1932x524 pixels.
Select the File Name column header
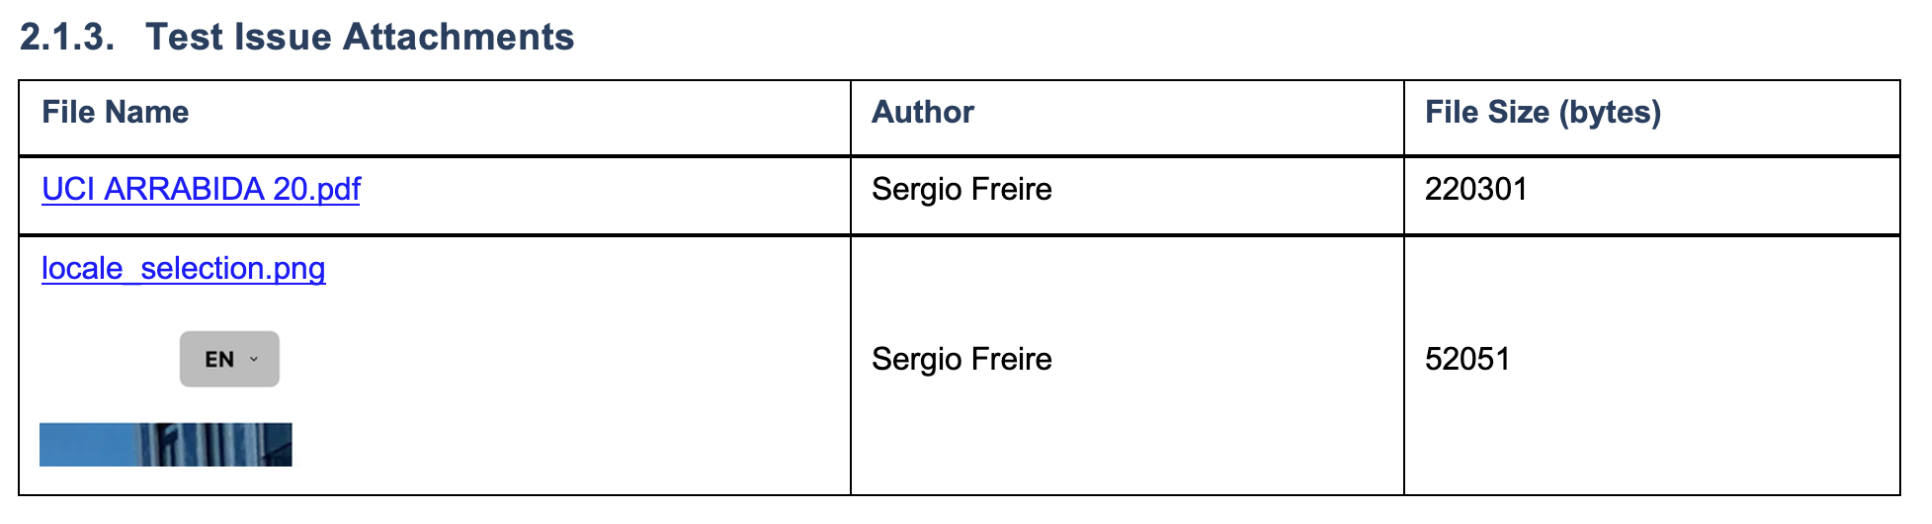[x=115, y=112]
